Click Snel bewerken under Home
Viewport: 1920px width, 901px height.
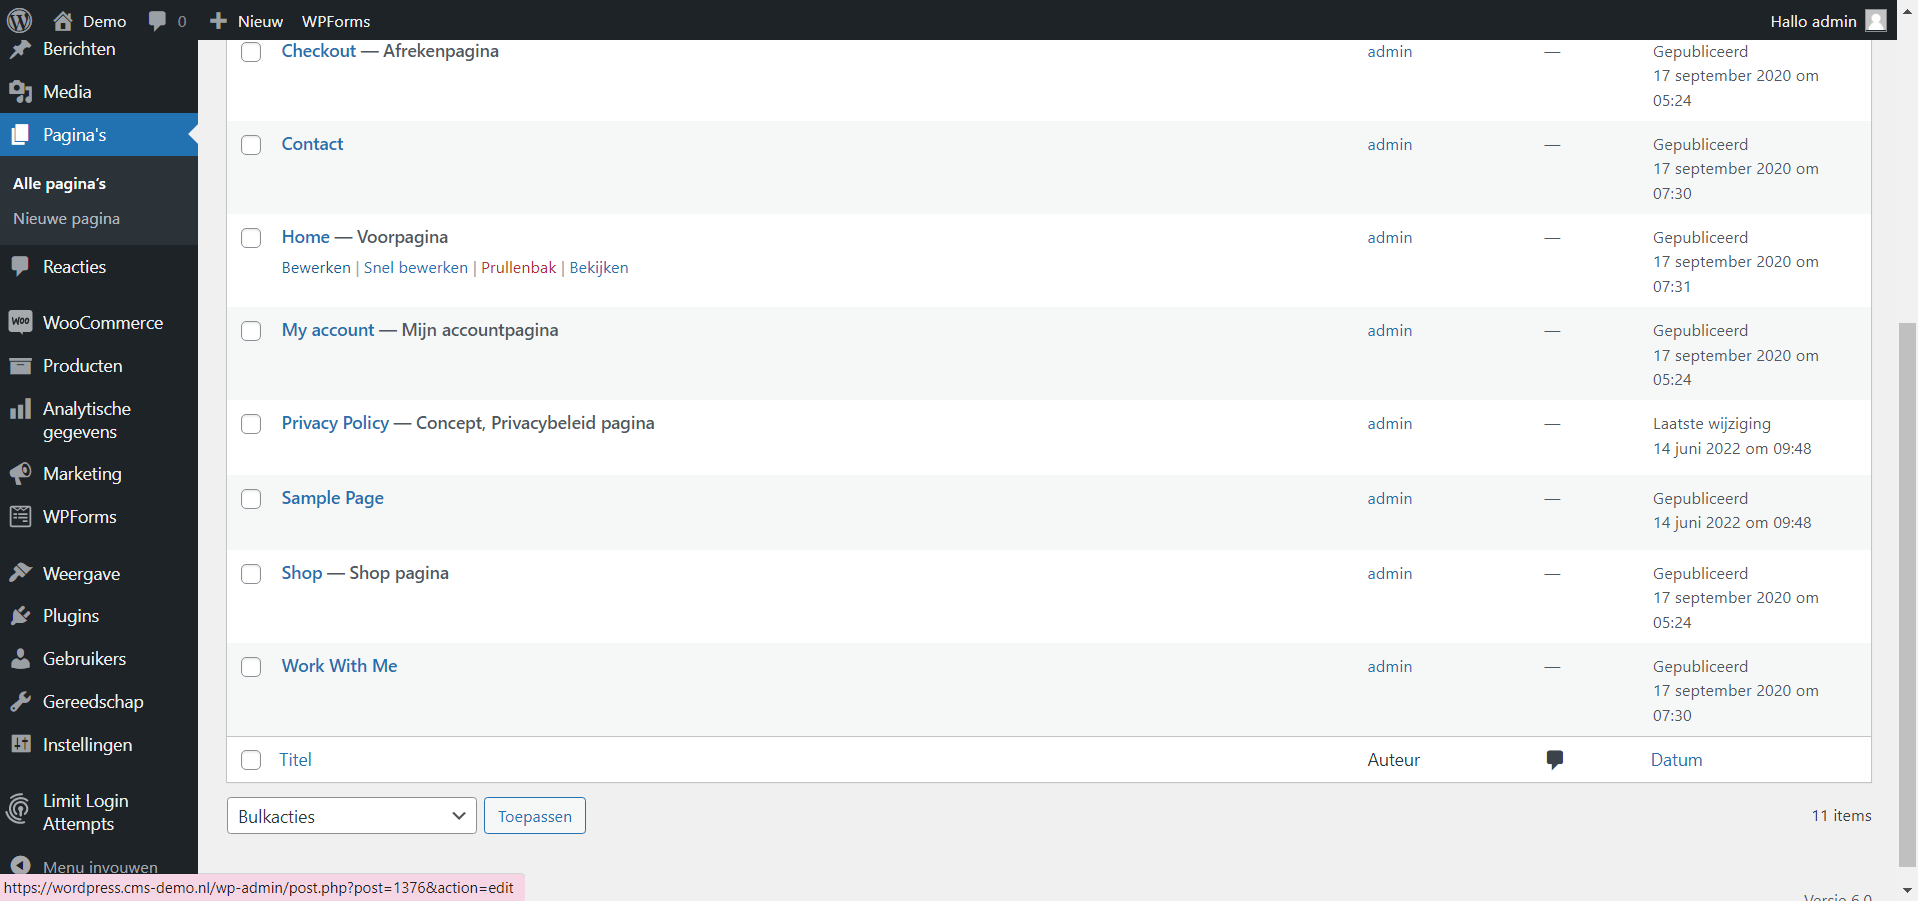click(416, 268)
